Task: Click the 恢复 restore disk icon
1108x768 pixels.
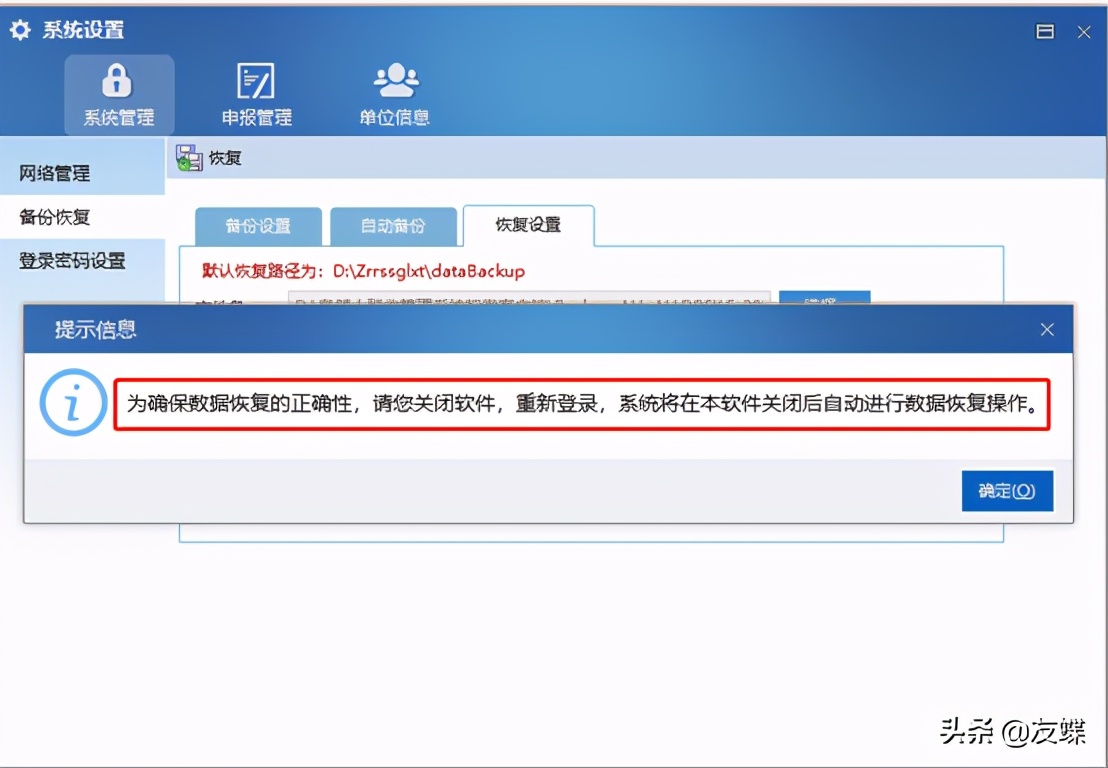Action: point(188,156)
